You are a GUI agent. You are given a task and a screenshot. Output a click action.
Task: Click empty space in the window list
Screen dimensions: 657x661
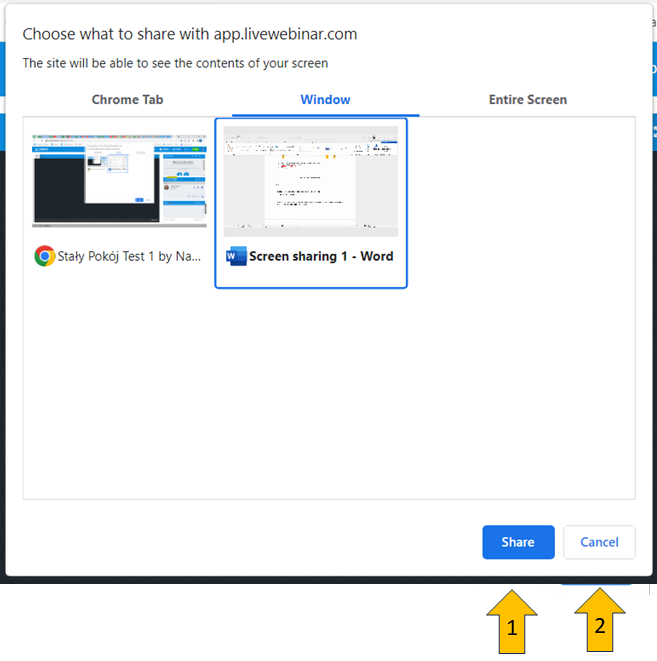pyautogui.click(x=328, y=400)
